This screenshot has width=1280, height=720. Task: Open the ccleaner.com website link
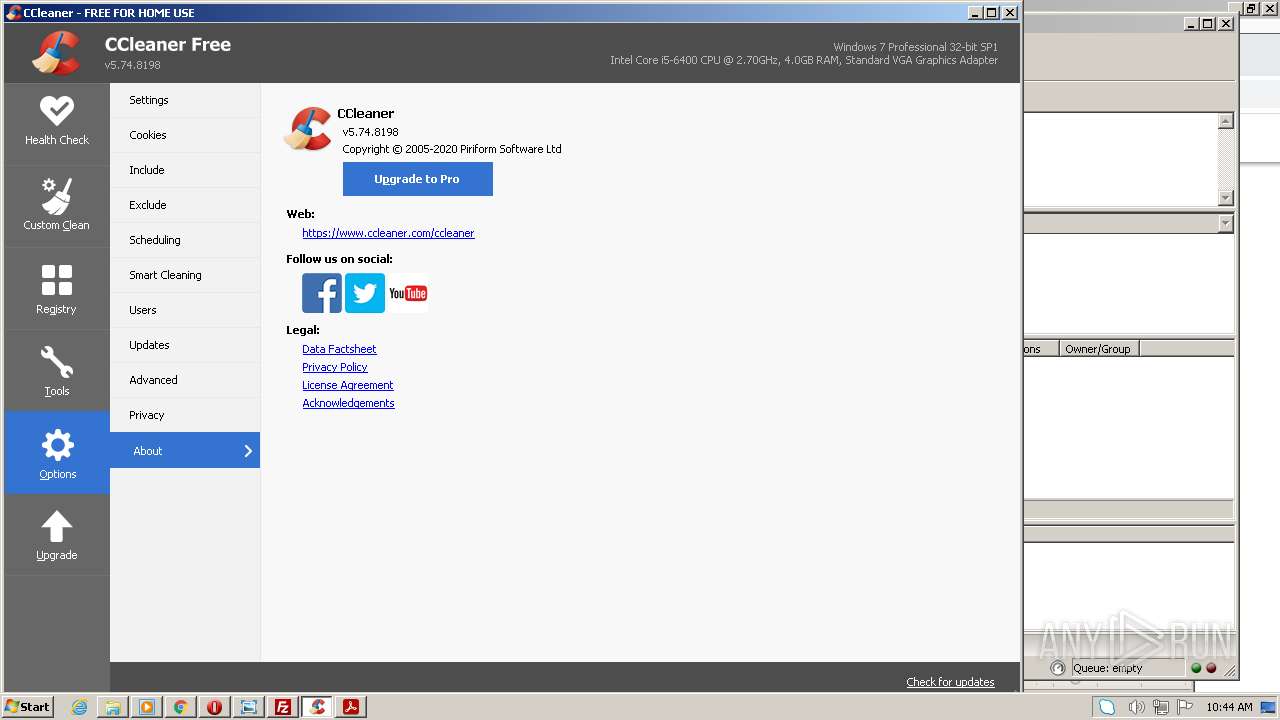pyautogui.click(x=388, y=233)
